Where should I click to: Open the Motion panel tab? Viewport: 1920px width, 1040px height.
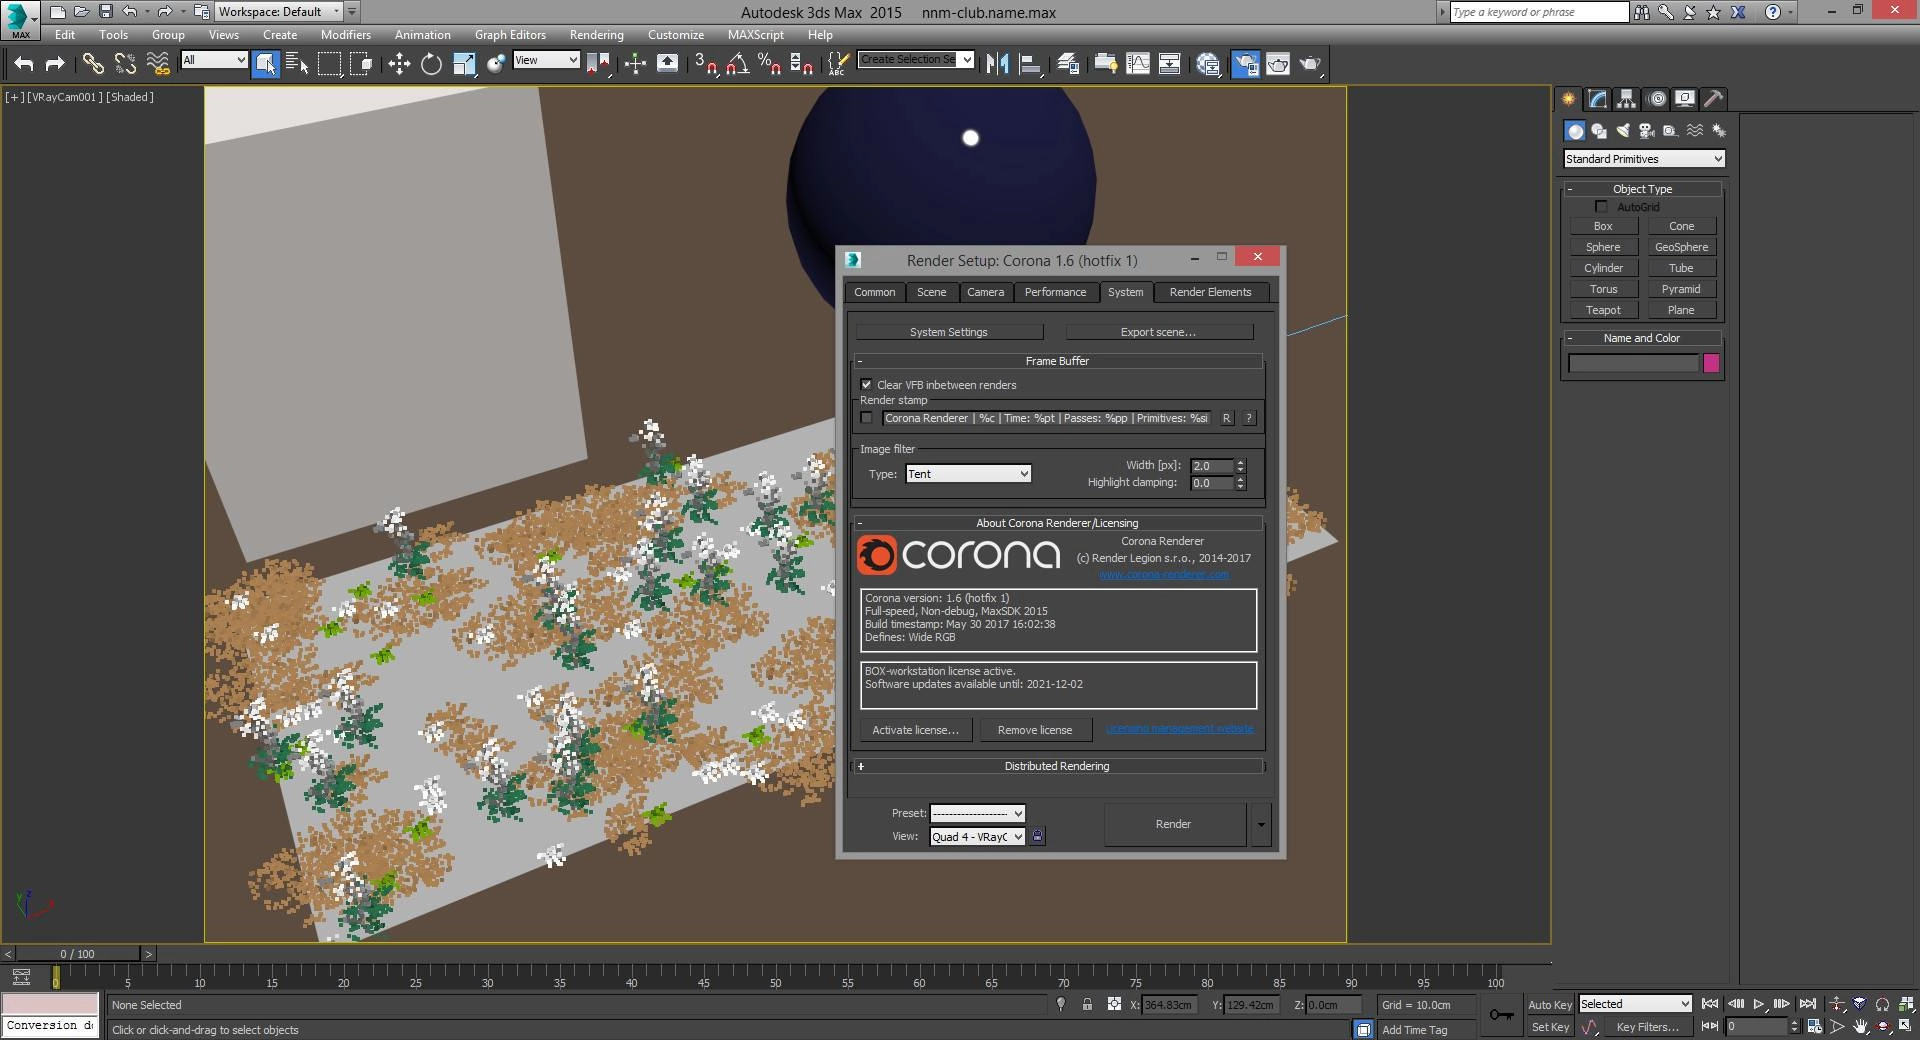(x=1657, y=98)
